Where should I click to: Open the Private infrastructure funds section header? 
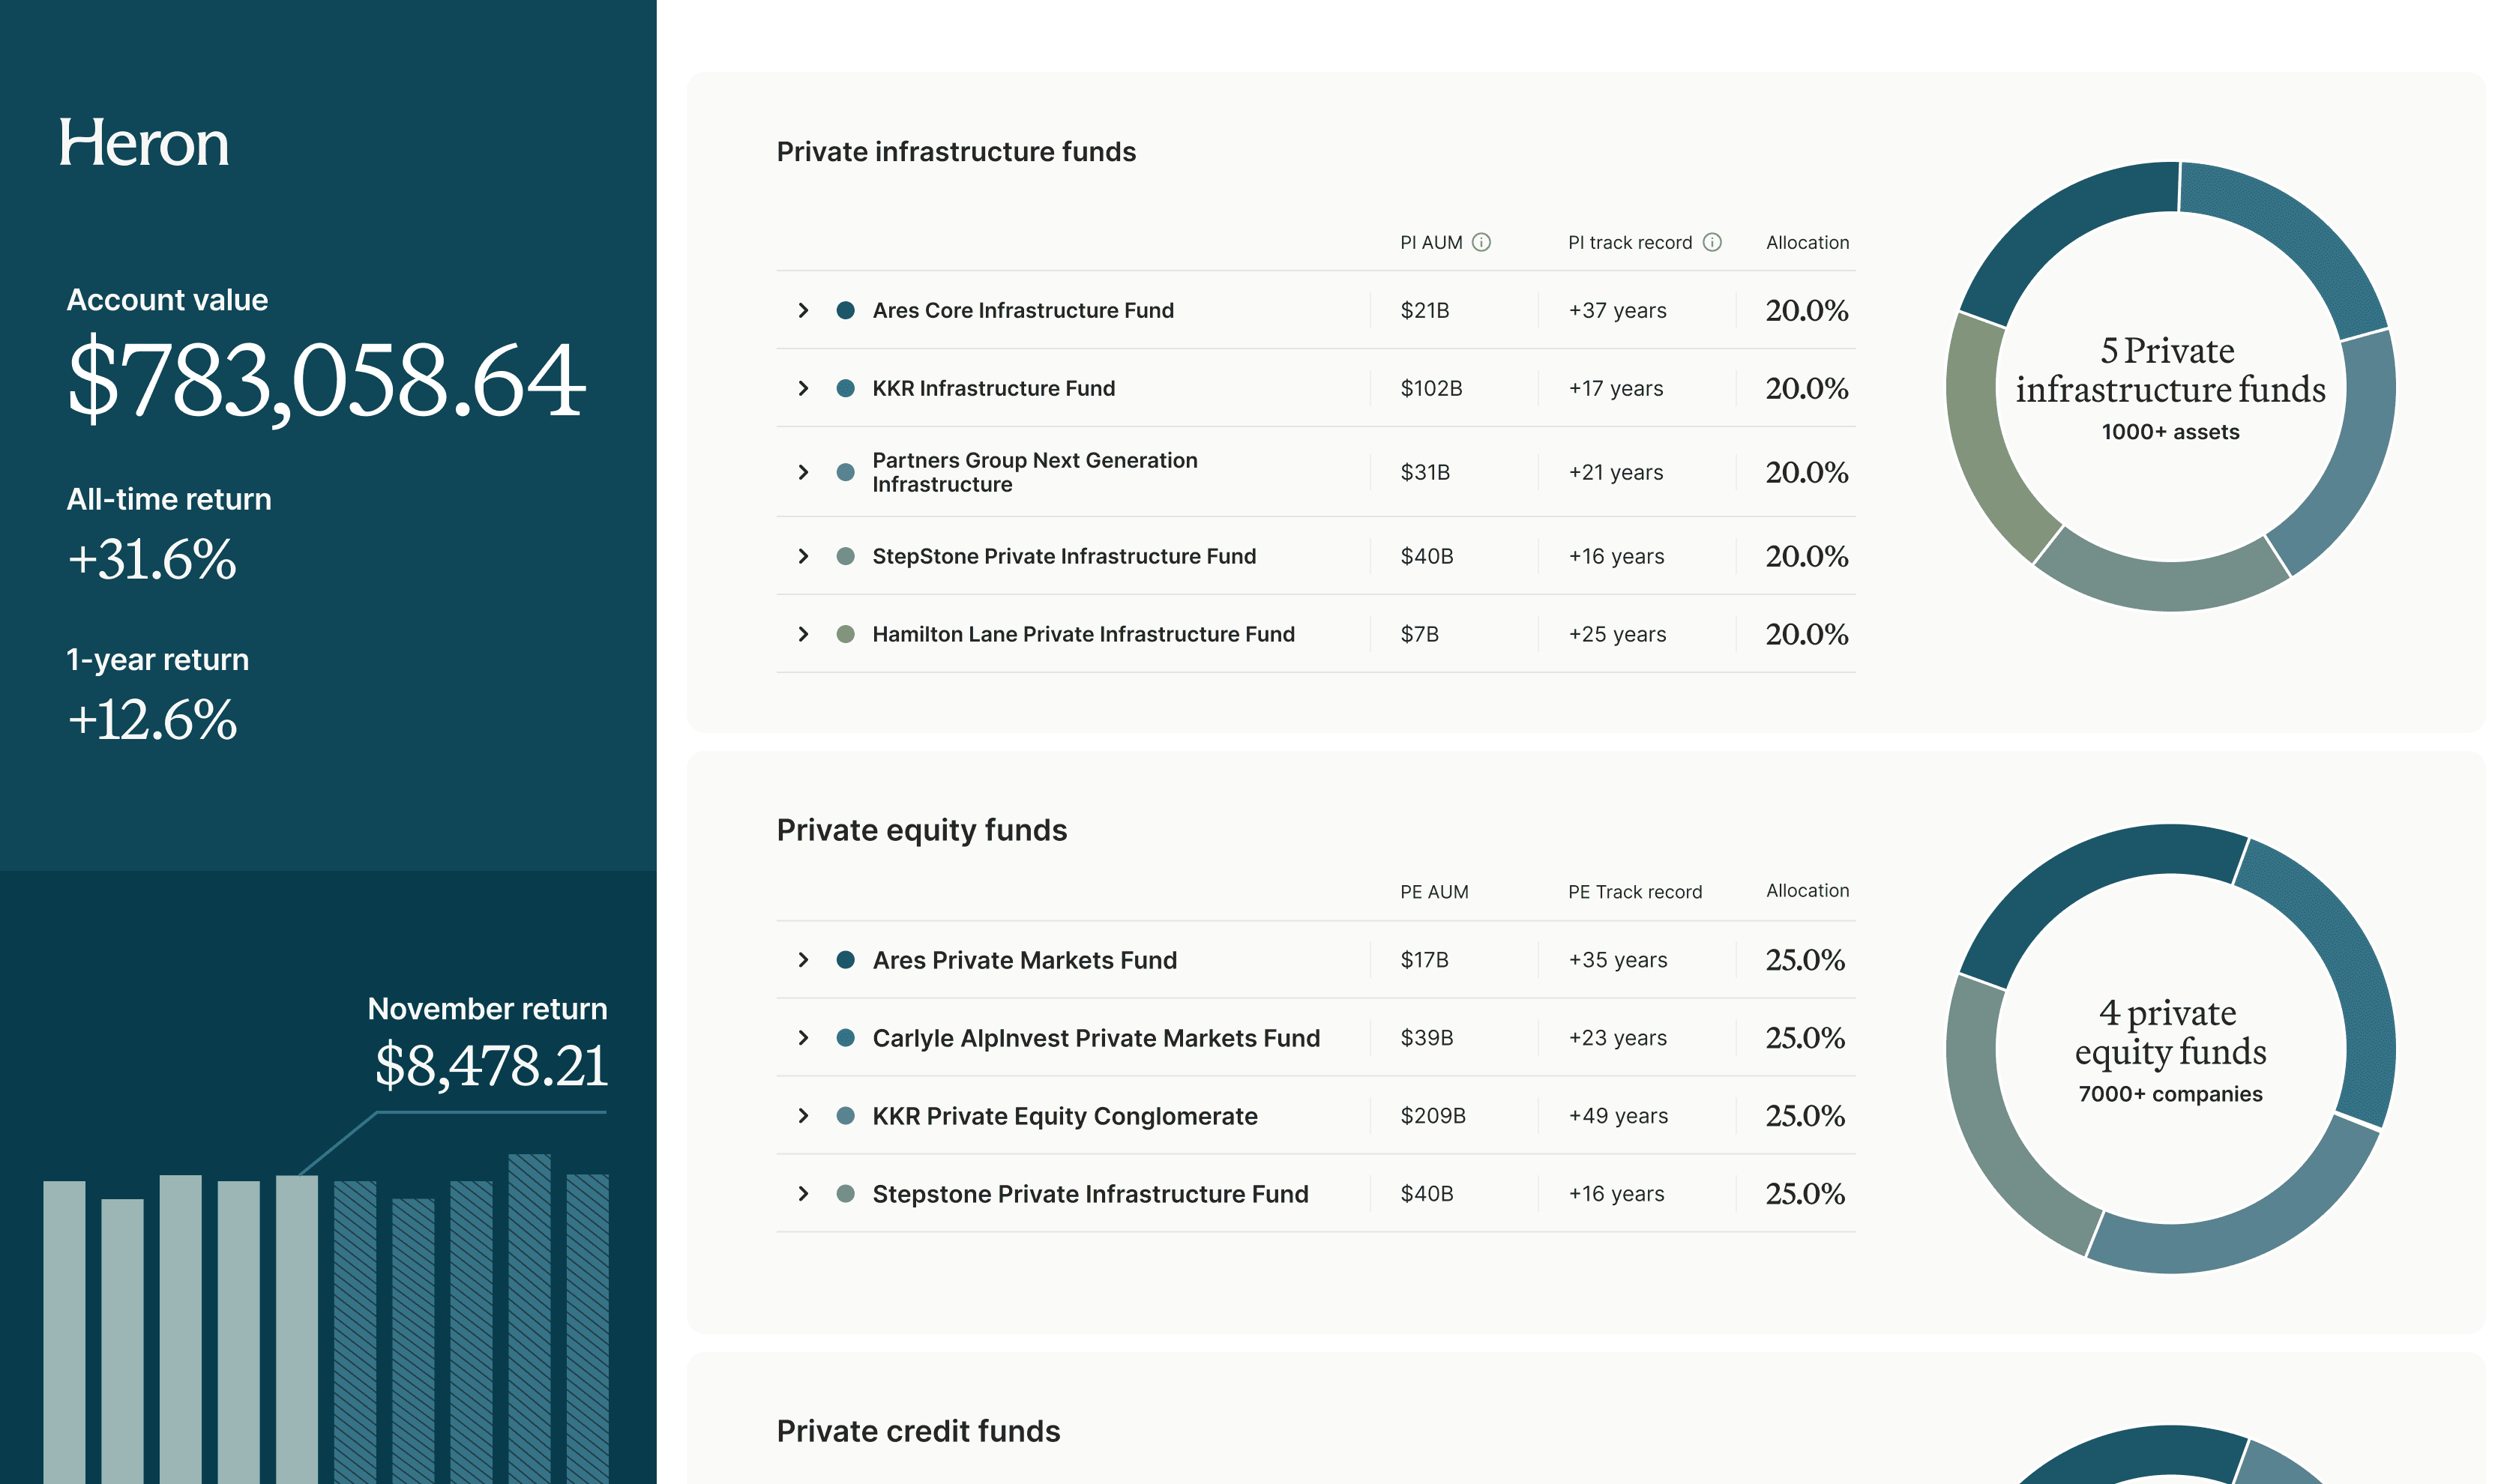point(956,152)
